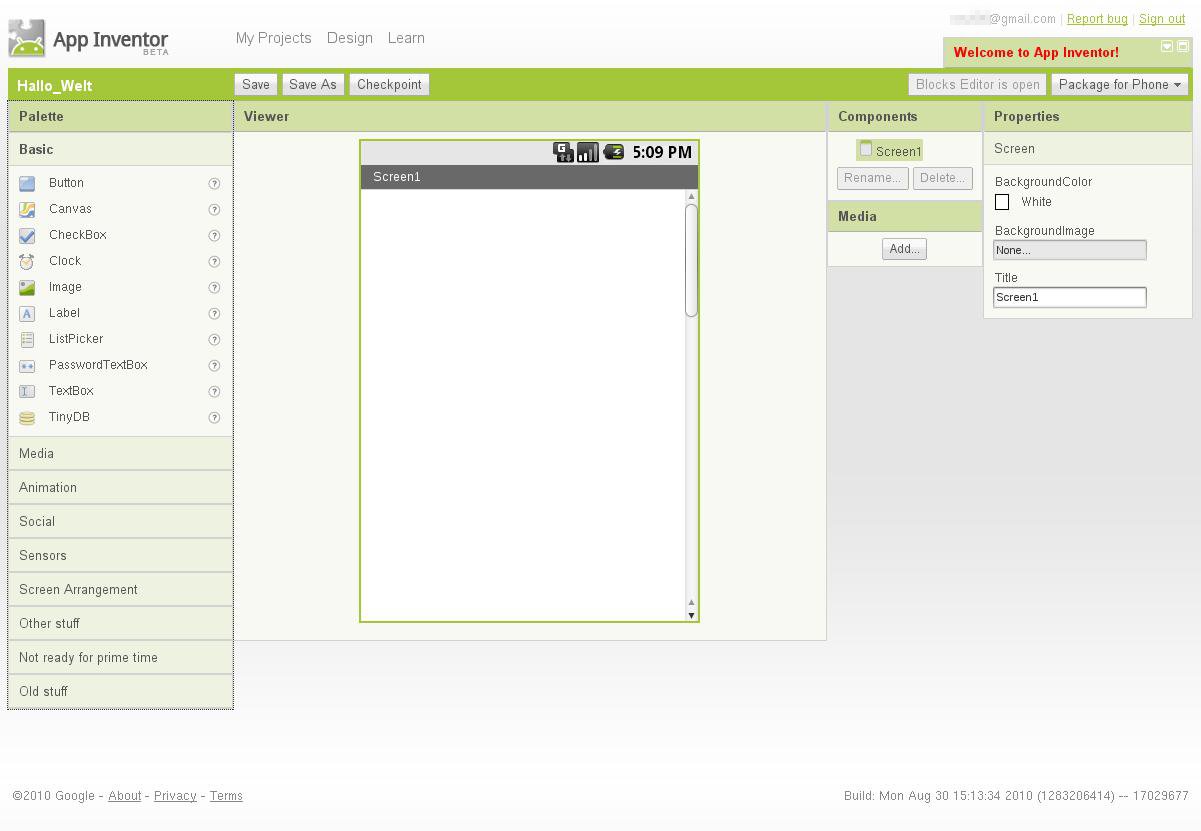1201x831 pixels.
Task: Minimize the Welcome to App Inventor box
Action: (x=1166, y=47)
